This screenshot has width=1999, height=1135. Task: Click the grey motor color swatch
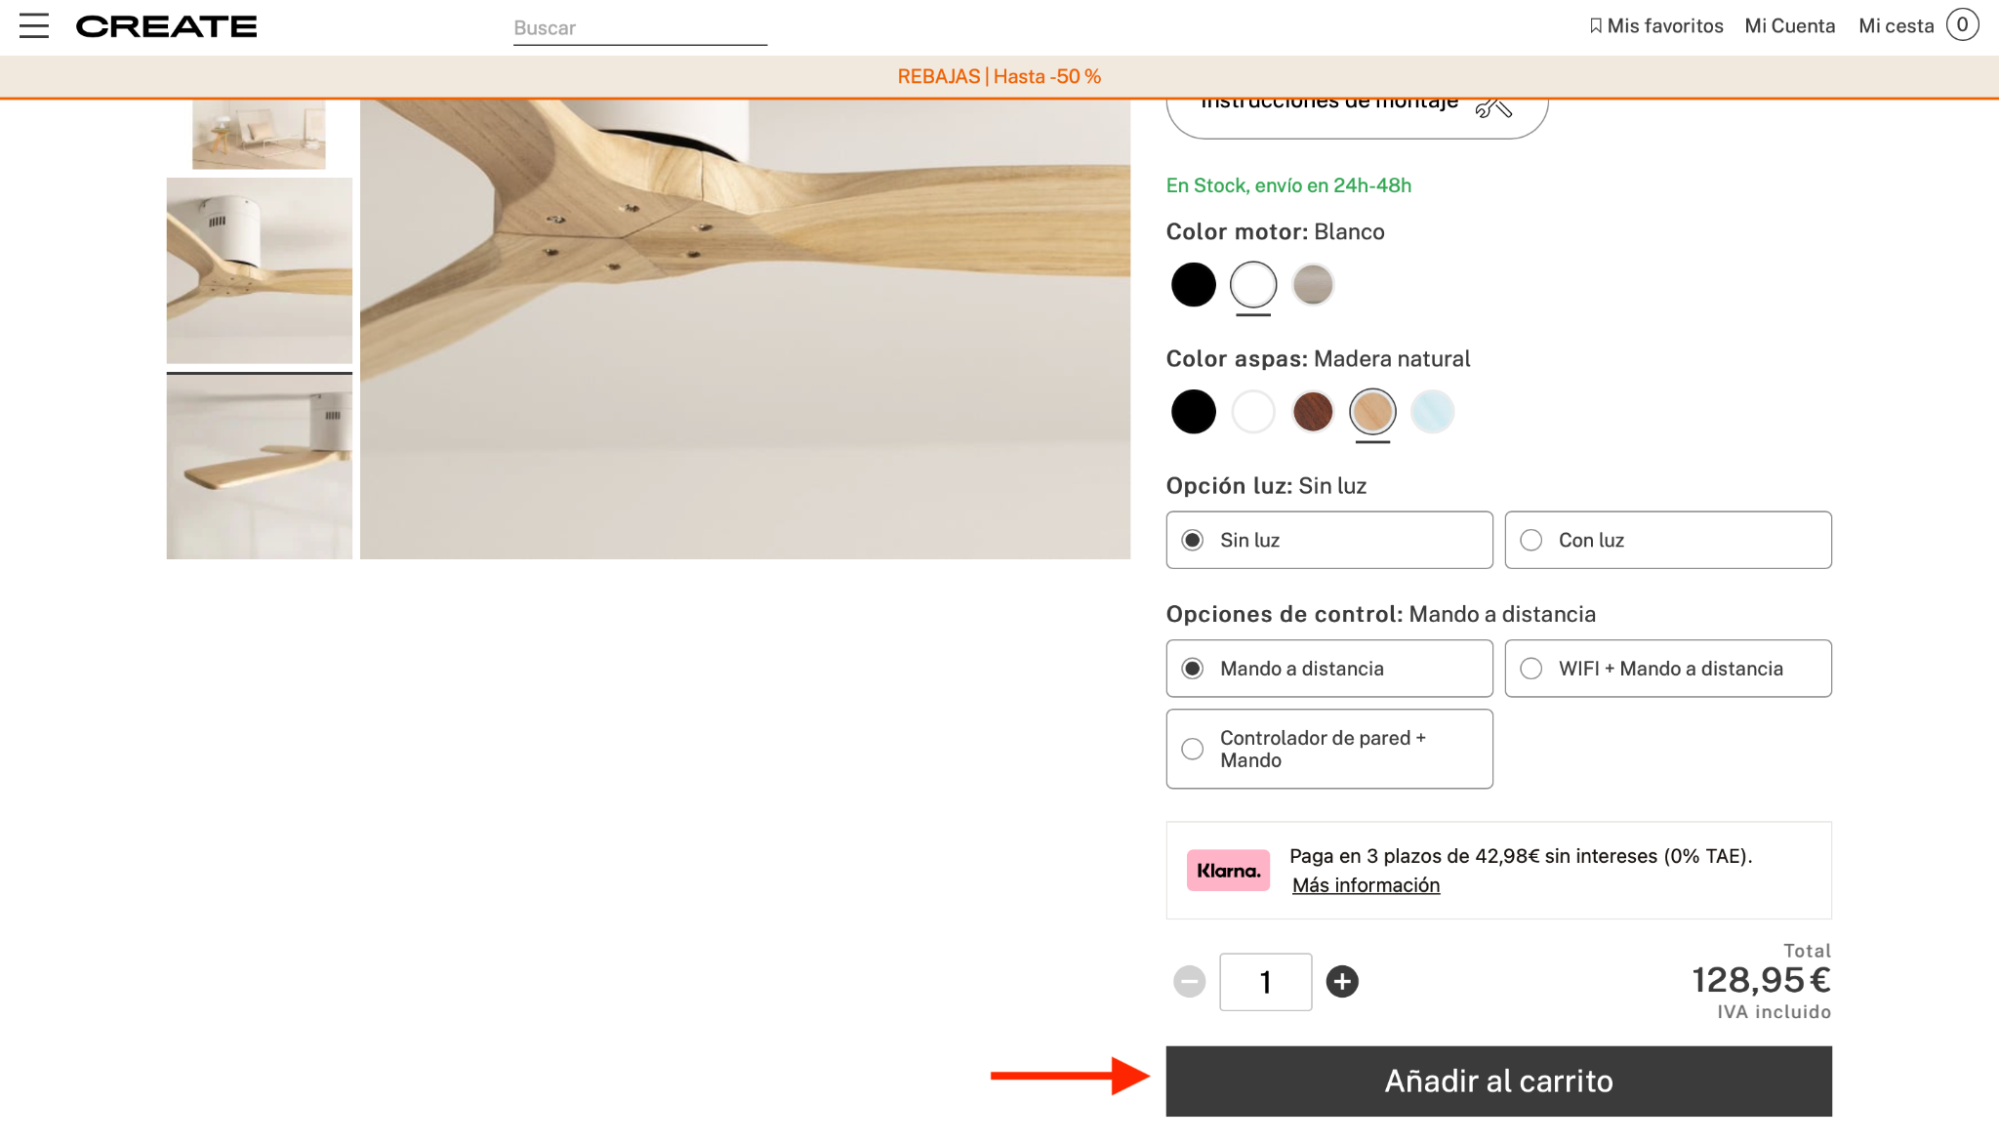1313,284
